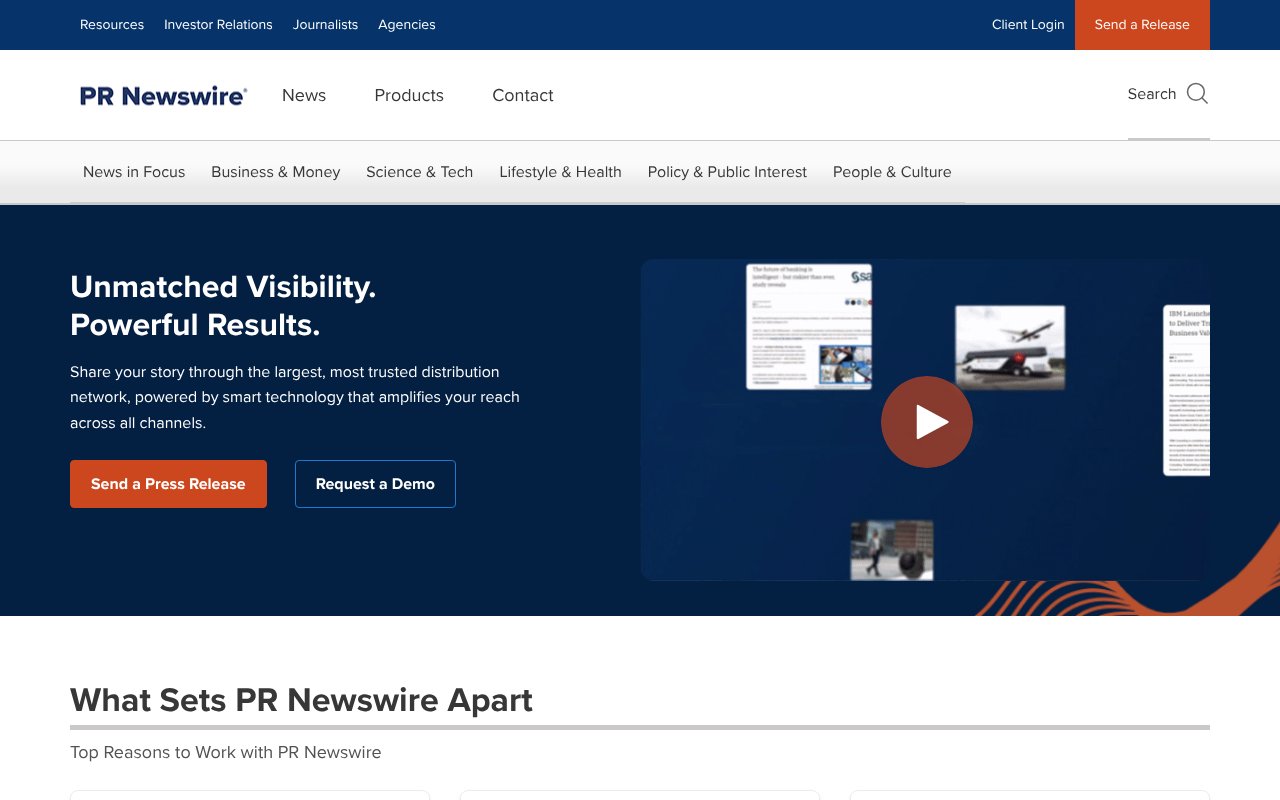
Task: Select the News in Focus tab
Action: (134, 172)
